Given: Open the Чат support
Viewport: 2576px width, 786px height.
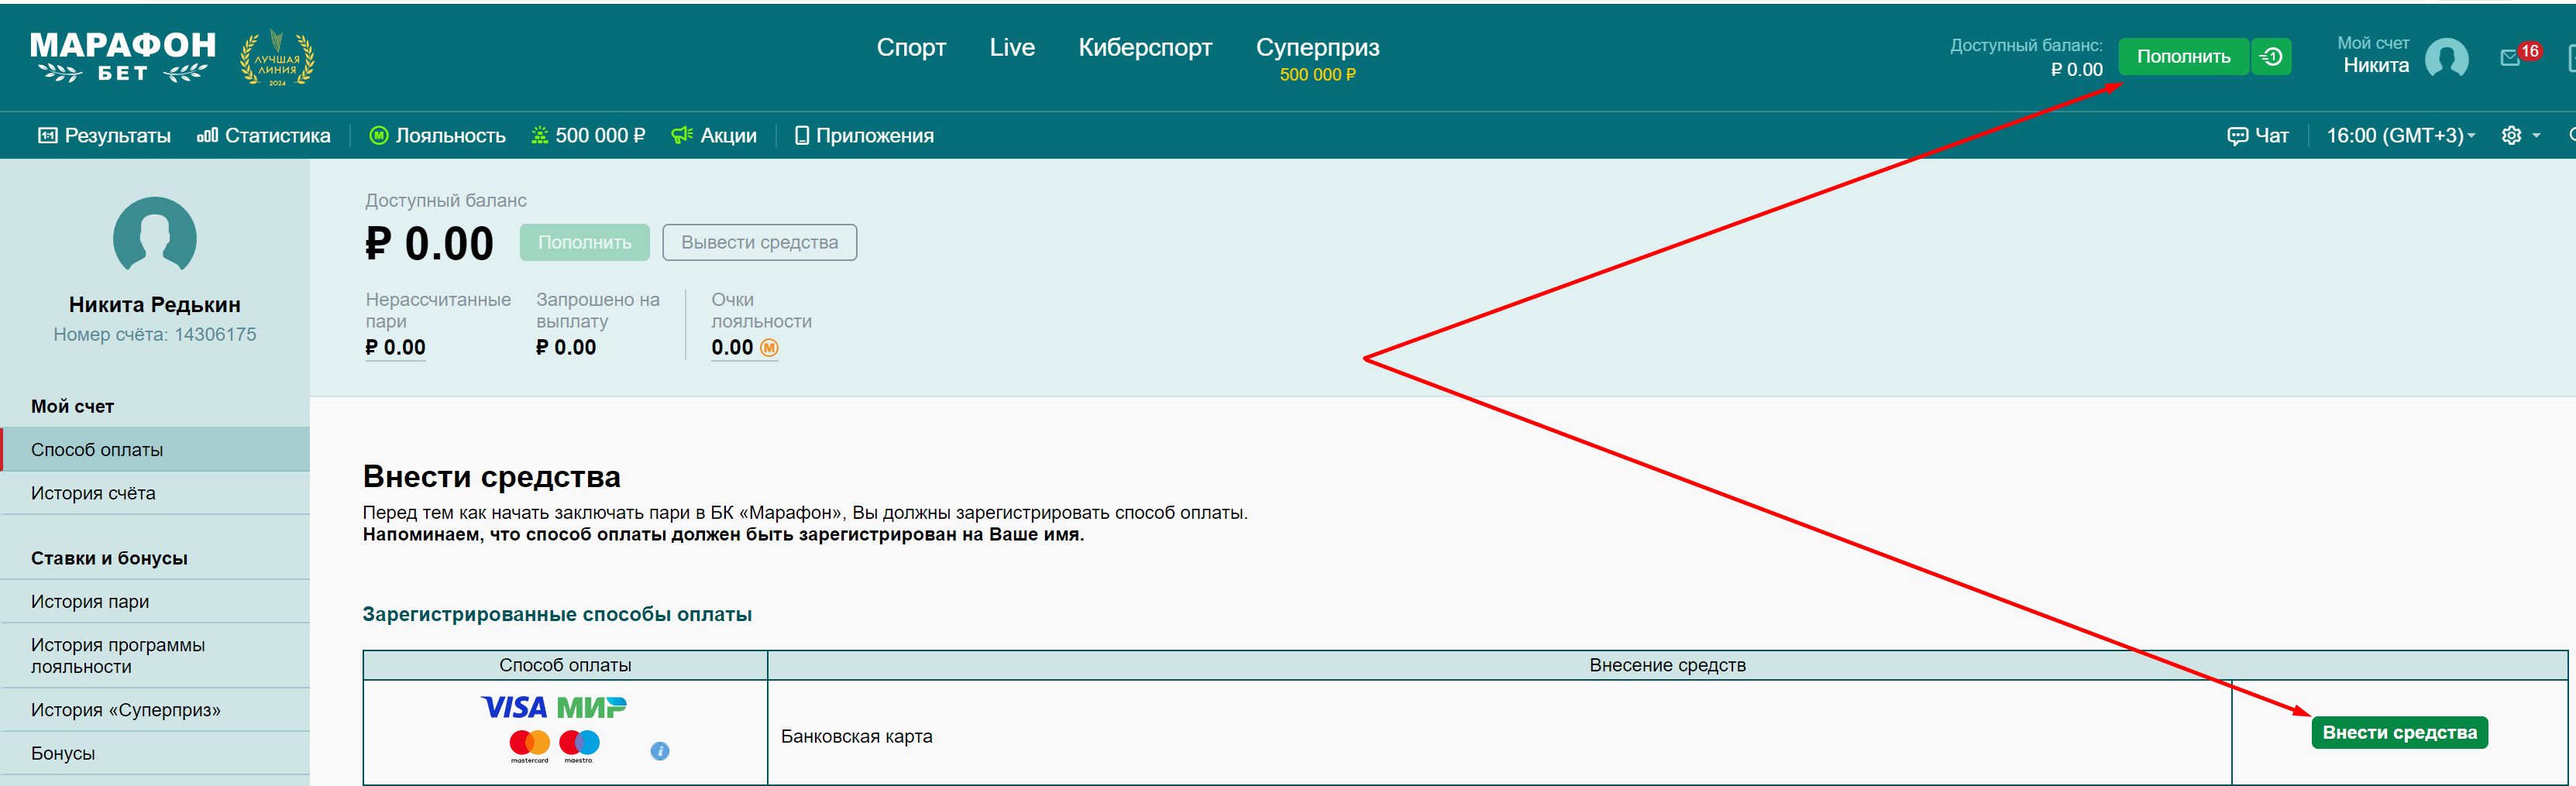Looking at the screenshot, I should (x=2258, y=136).
